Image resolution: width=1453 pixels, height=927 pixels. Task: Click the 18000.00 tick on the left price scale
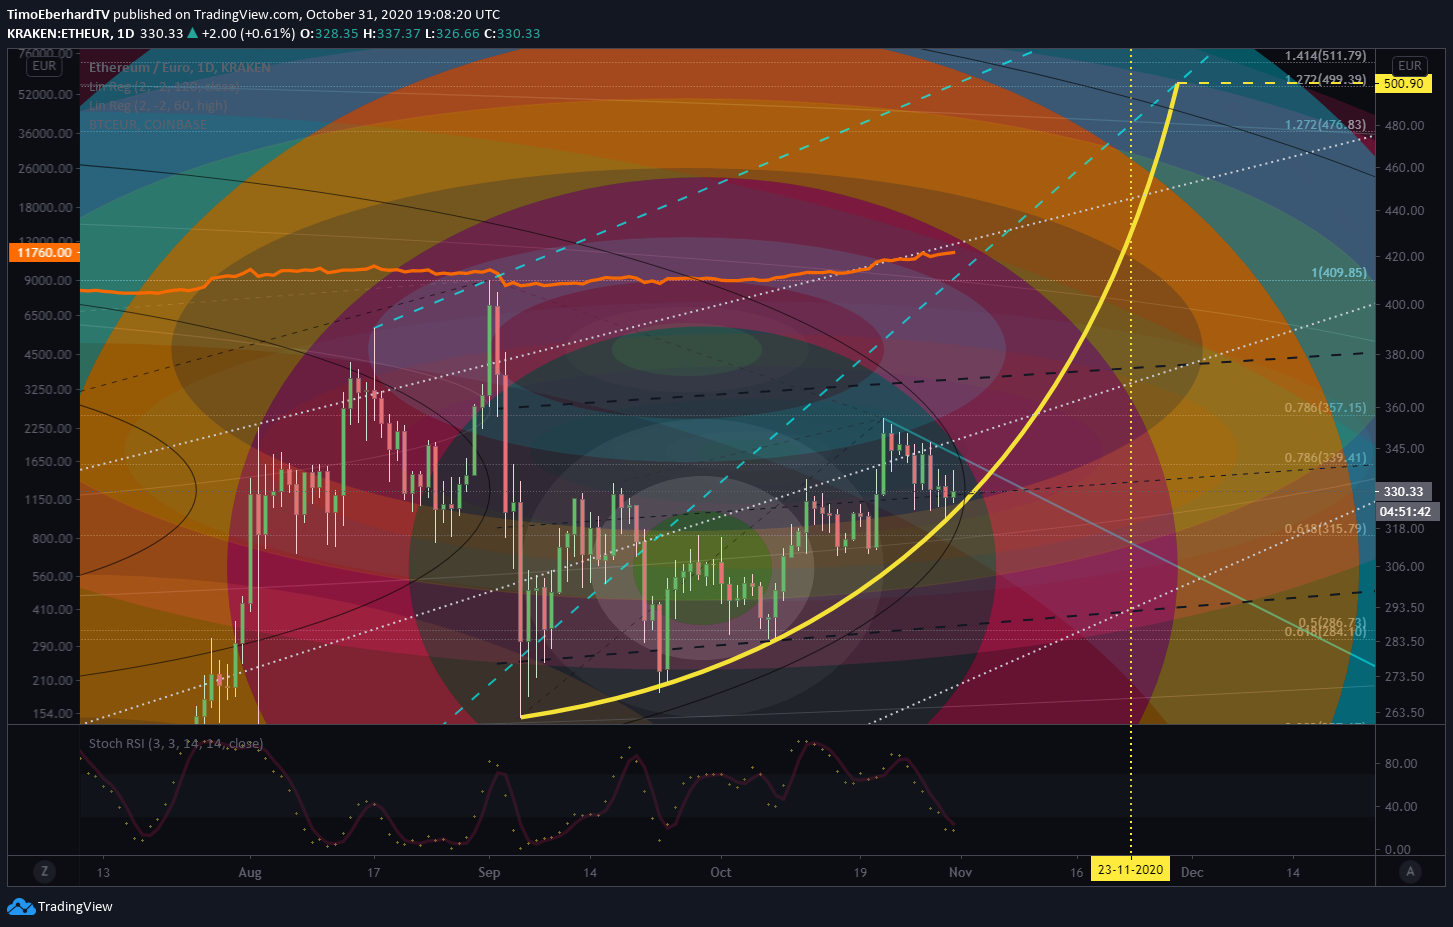coord(45,208)
